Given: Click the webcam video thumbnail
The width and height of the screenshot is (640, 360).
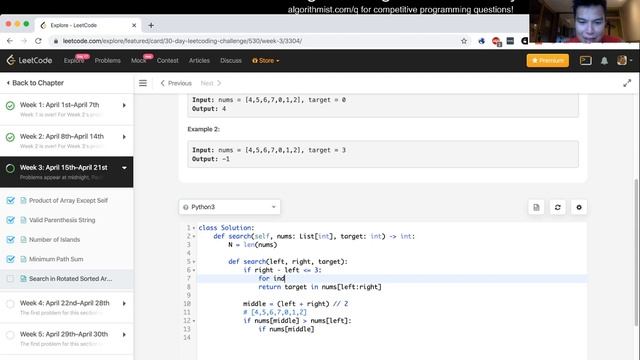Looking at the screenshot, I should 584,21.
